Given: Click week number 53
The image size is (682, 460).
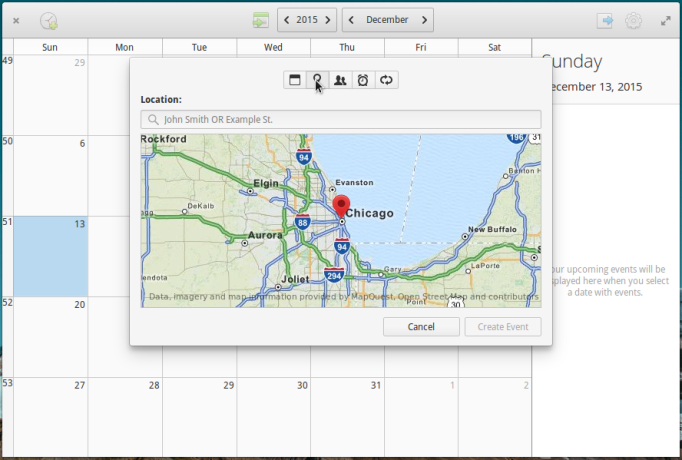Looking at the screenshot, I should point(7,383).
